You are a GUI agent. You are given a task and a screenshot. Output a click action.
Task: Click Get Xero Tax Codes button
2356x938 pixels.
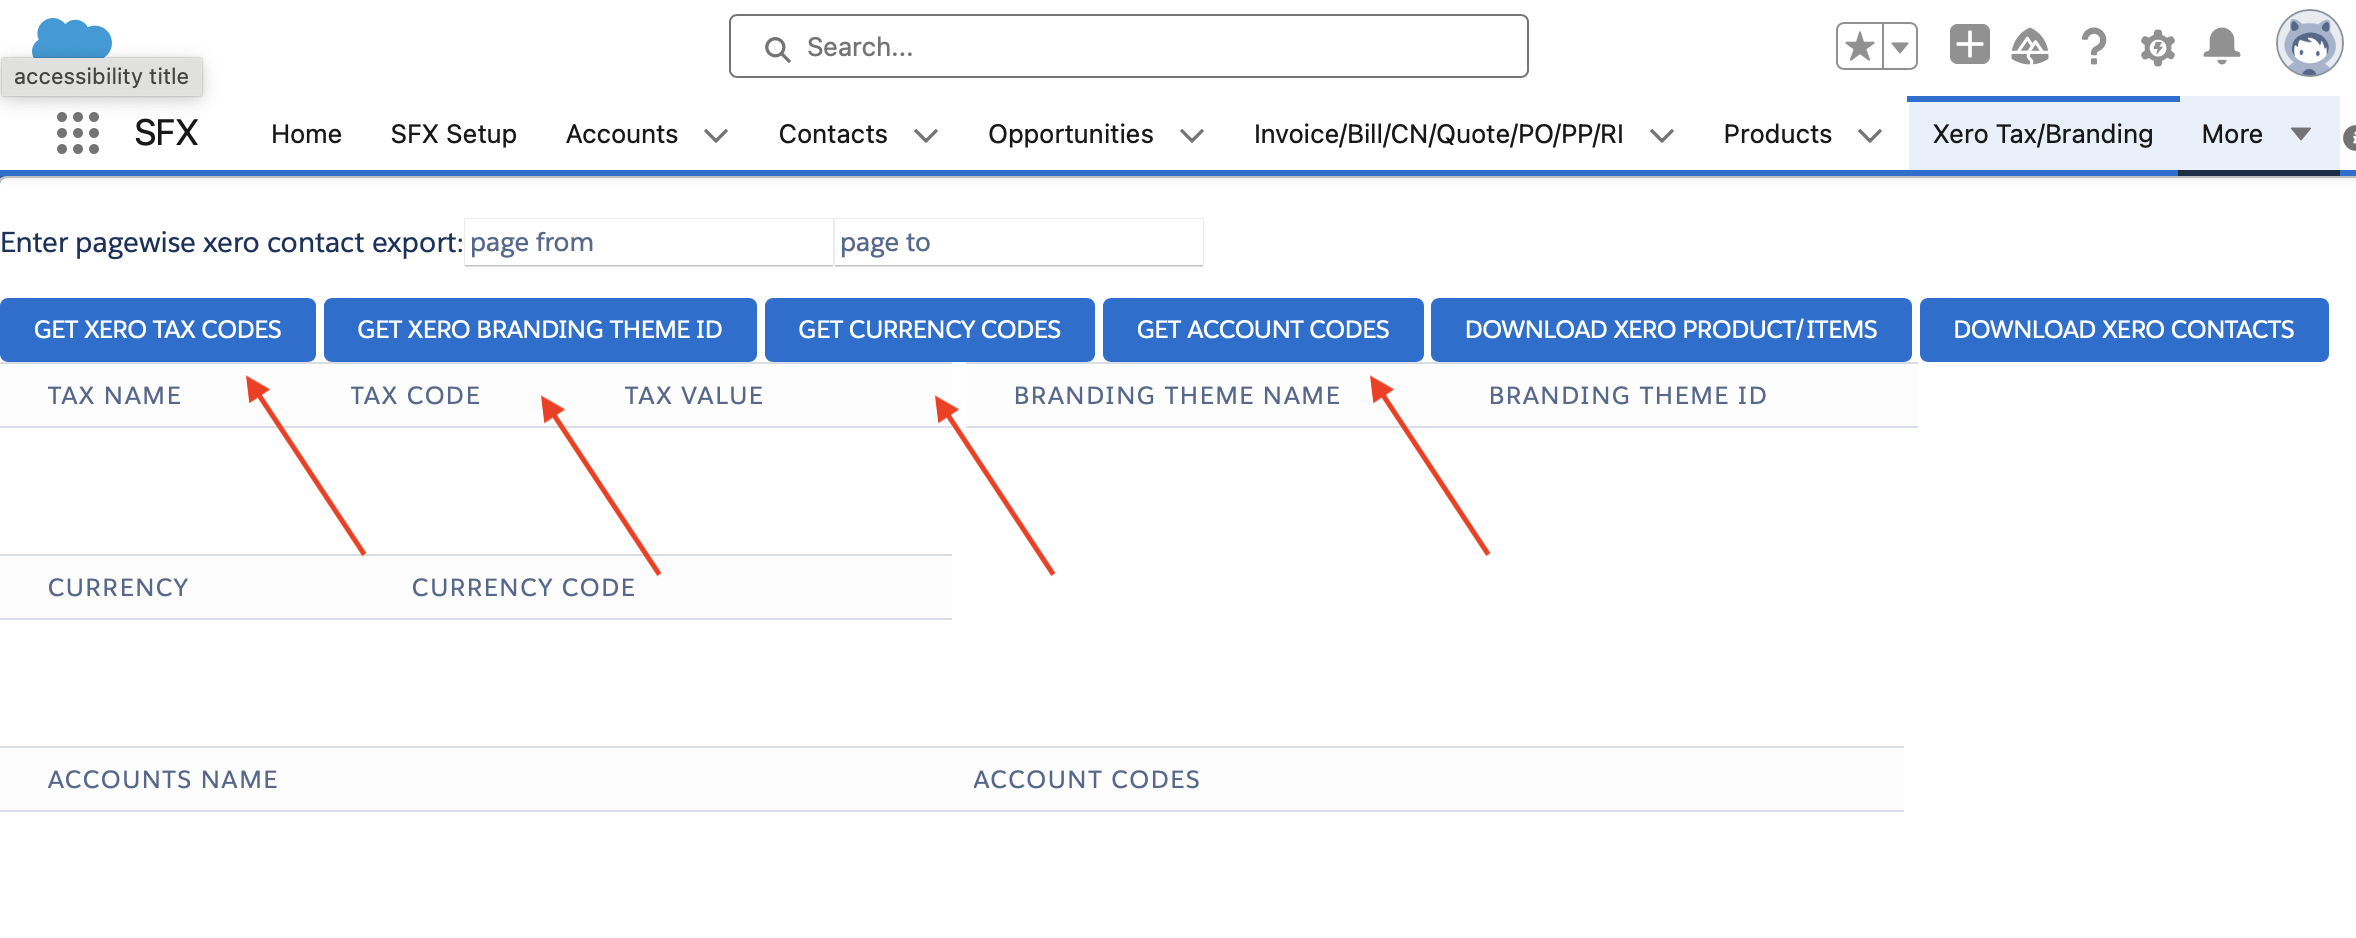[x=158, y=330]
